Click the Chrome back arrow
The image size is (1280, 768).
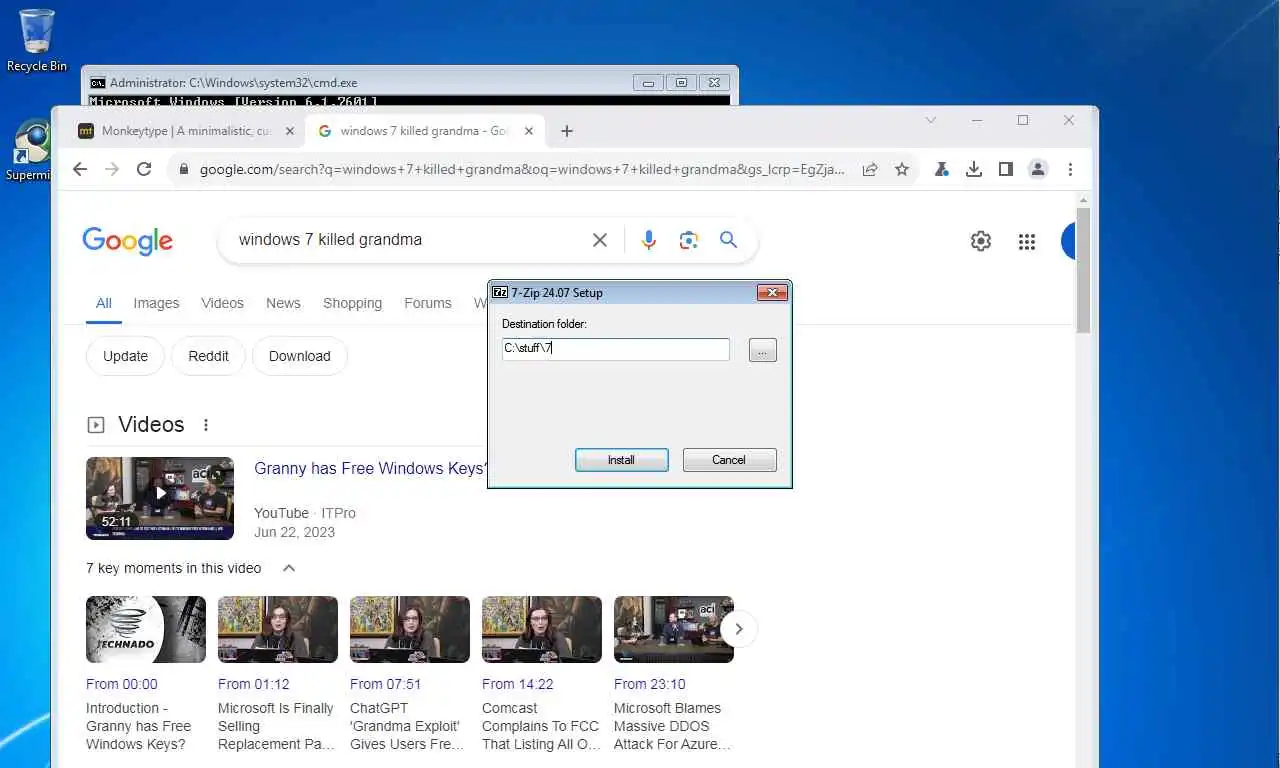(80, 169)
